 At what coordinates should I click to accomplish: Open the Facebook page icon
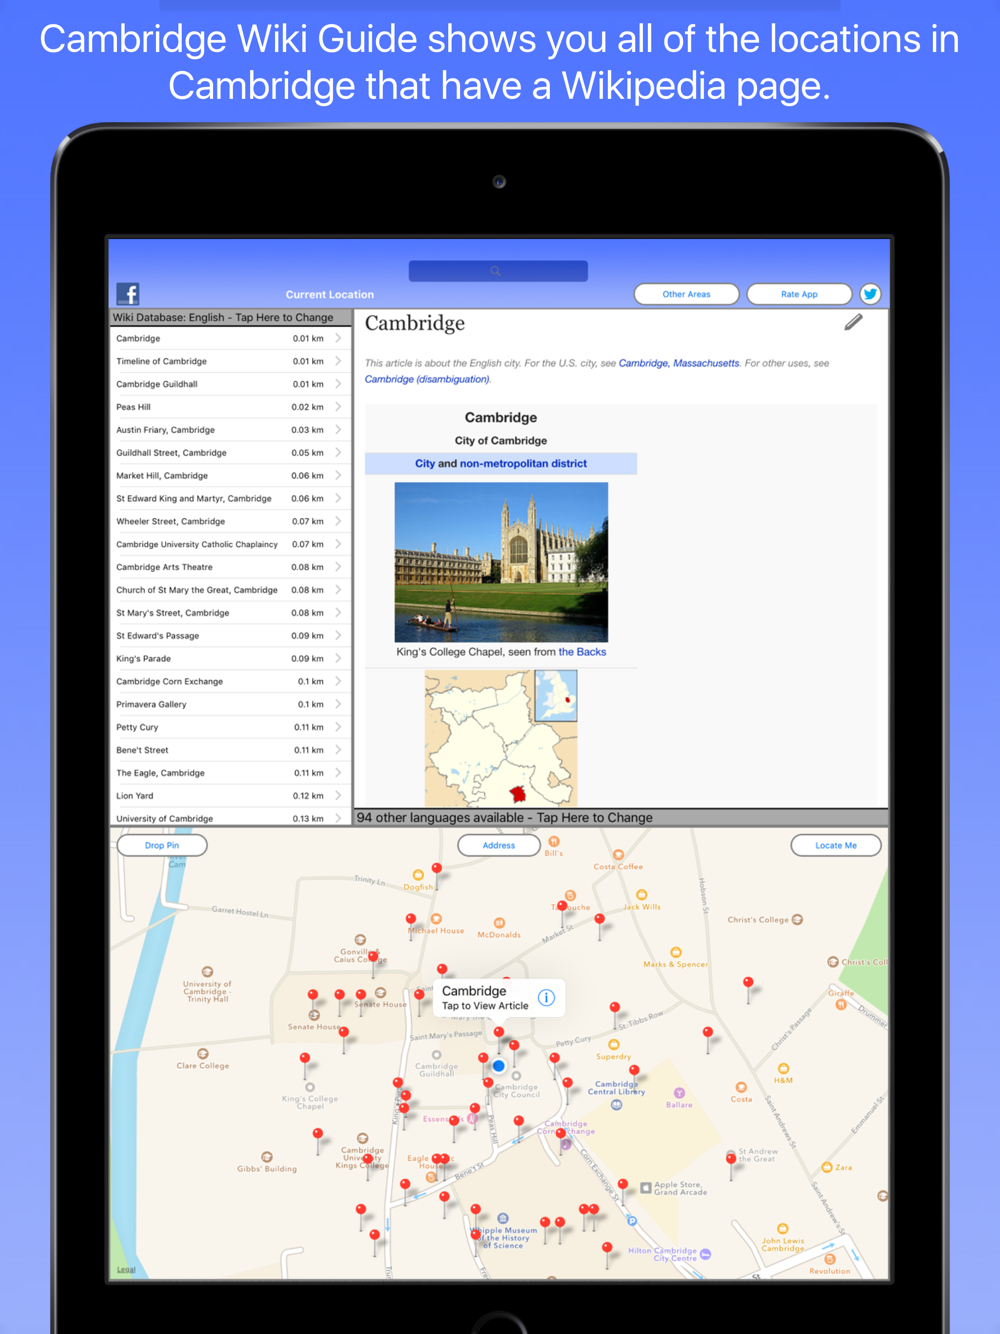[x=128, y=294]
